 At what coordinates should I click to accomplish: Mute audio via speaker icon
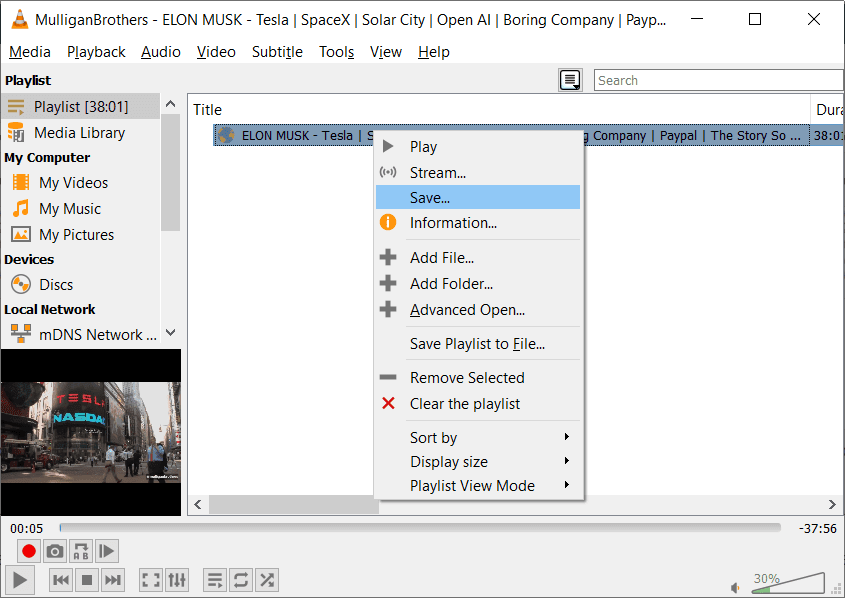point(736,587)
